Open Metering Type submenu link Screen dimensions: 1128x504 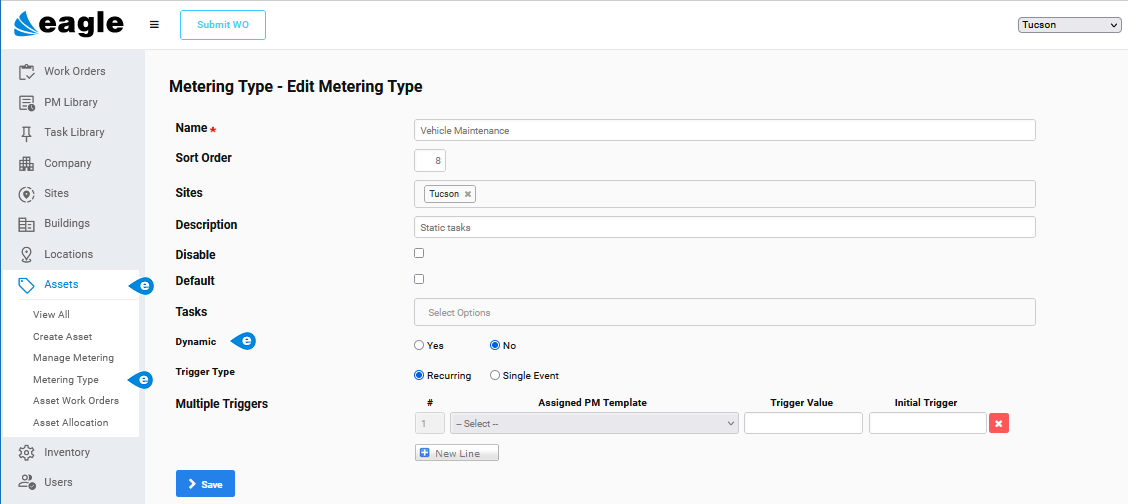65,380
